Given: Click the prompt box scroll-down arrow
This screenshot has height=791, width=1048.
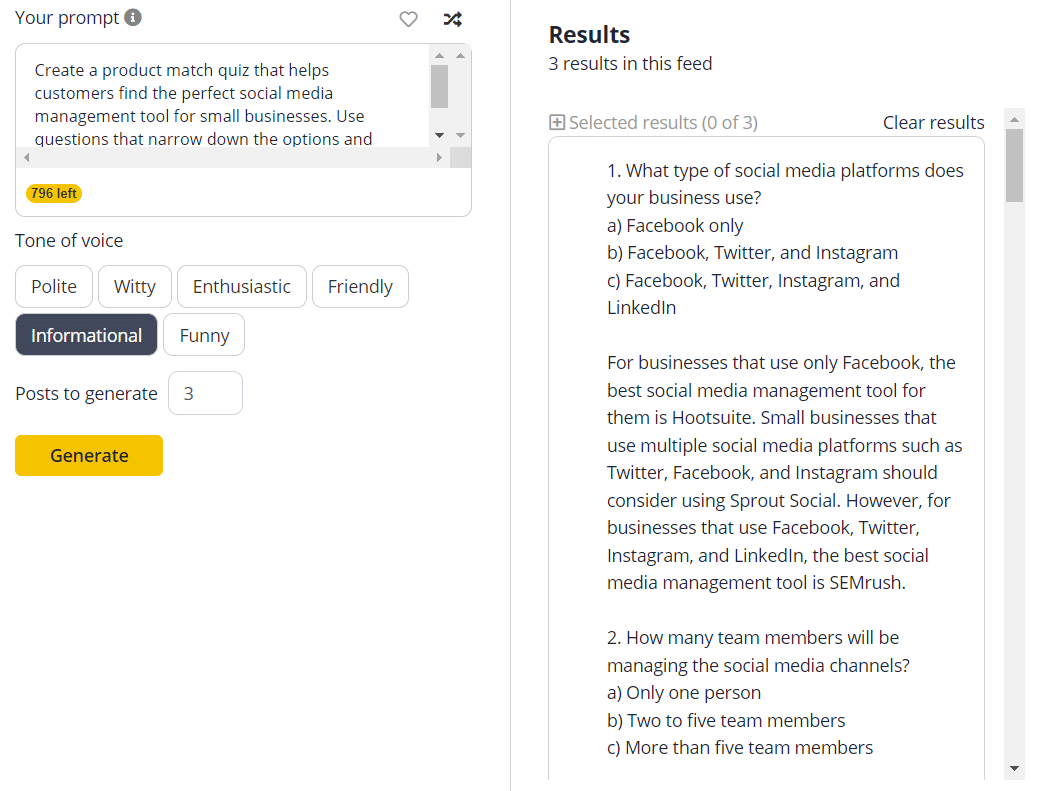Looking at the screenshot, I should click(439, 134).
